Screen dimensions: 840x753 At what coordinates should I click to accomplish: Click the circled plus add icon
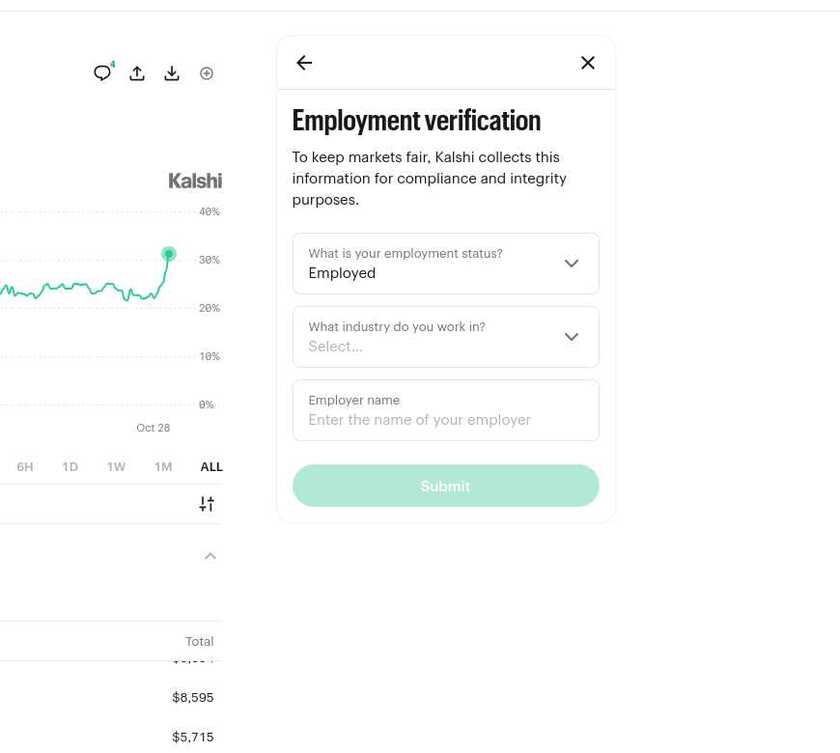pos(206,73)
